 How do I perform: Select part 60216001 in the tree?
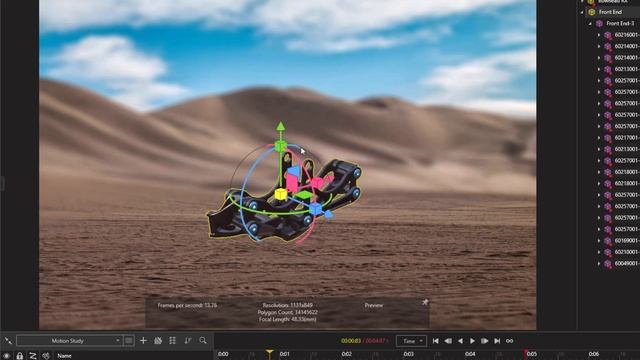[x=627, y=35]
